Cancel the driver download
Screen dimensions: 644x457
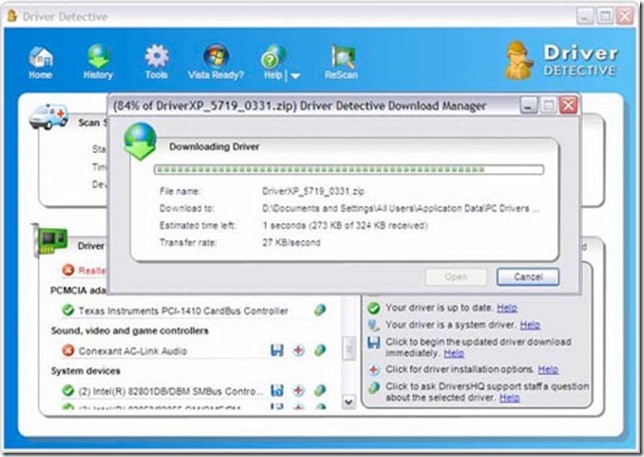pos(527,277)
